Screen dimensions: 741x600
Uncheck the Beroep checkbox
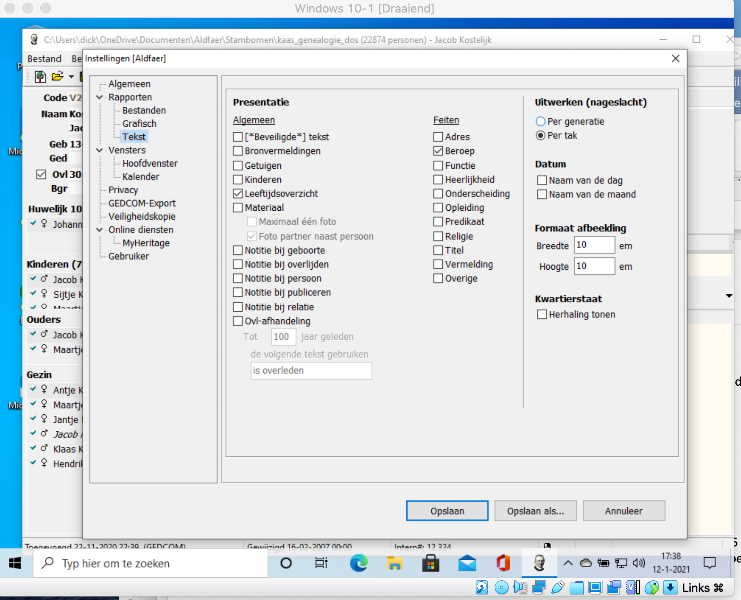click(438, 151)
